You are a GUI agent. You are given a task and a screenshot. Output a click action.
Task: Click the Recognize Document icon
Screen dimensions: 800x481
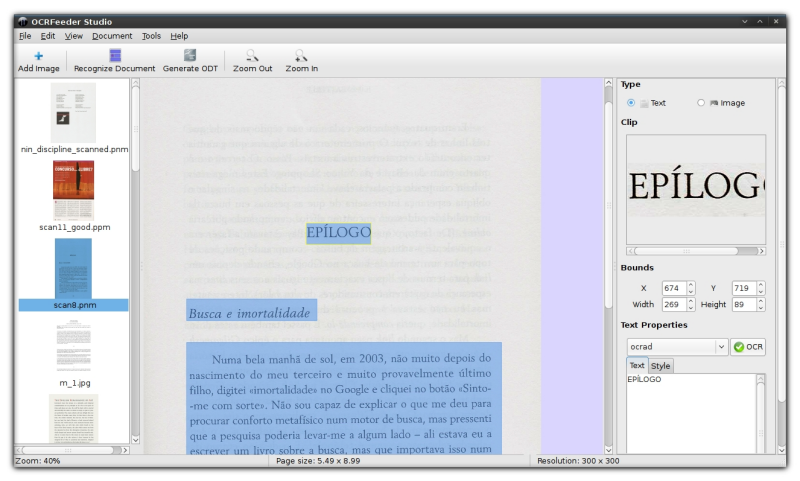pyautogui.click(x=115, y=55)
